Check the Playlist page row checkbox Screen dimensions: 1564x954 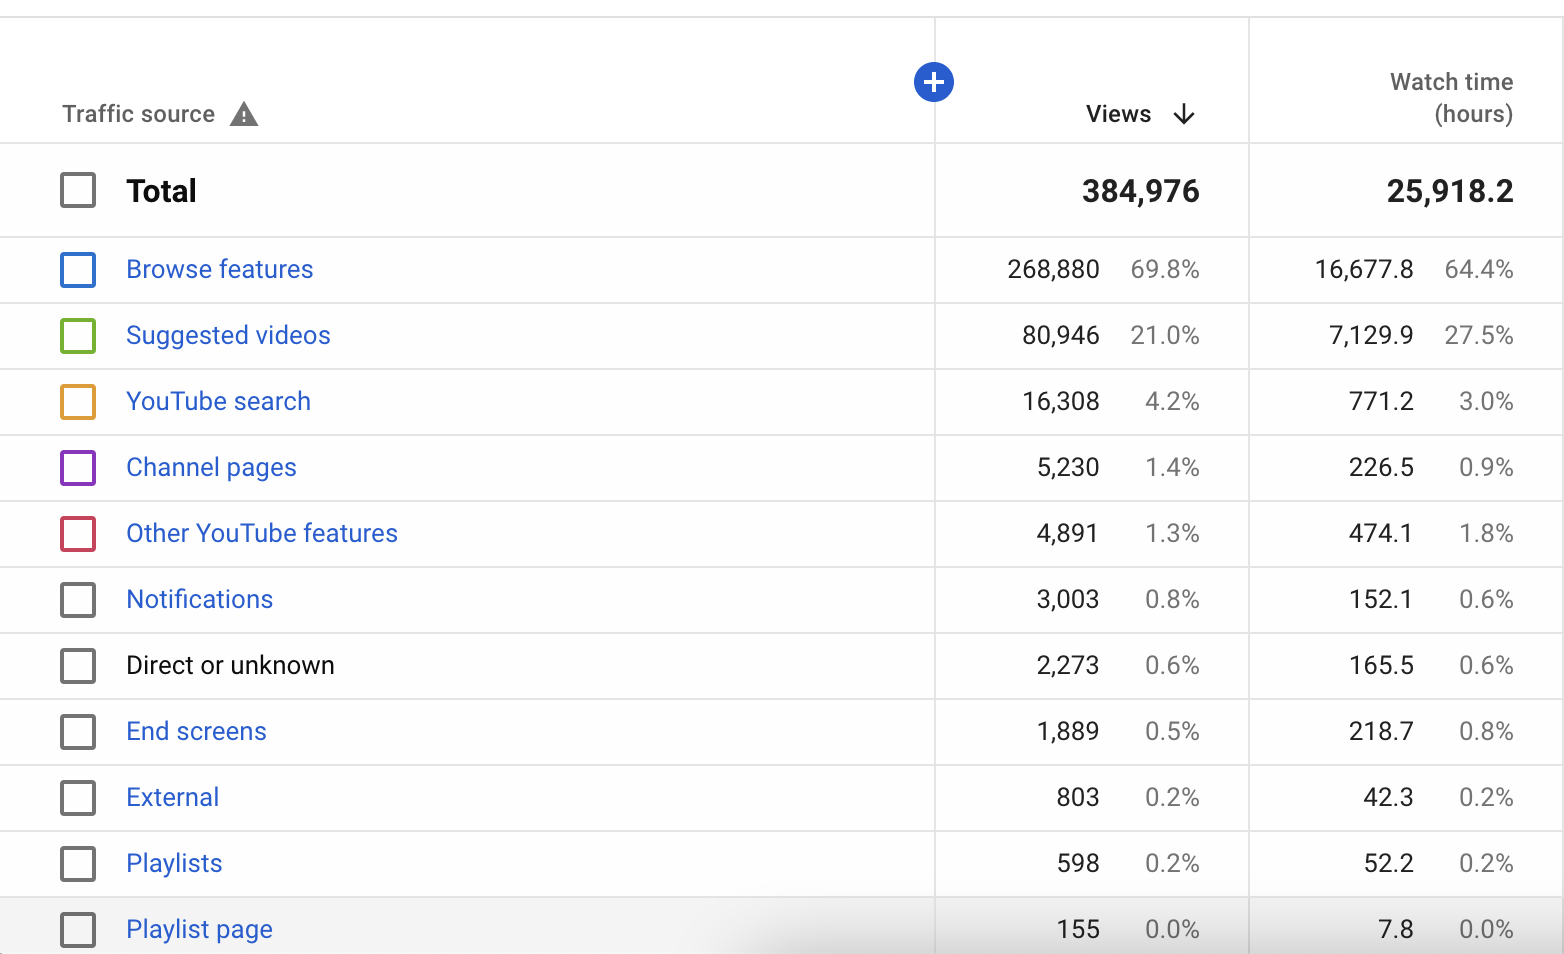78,930
